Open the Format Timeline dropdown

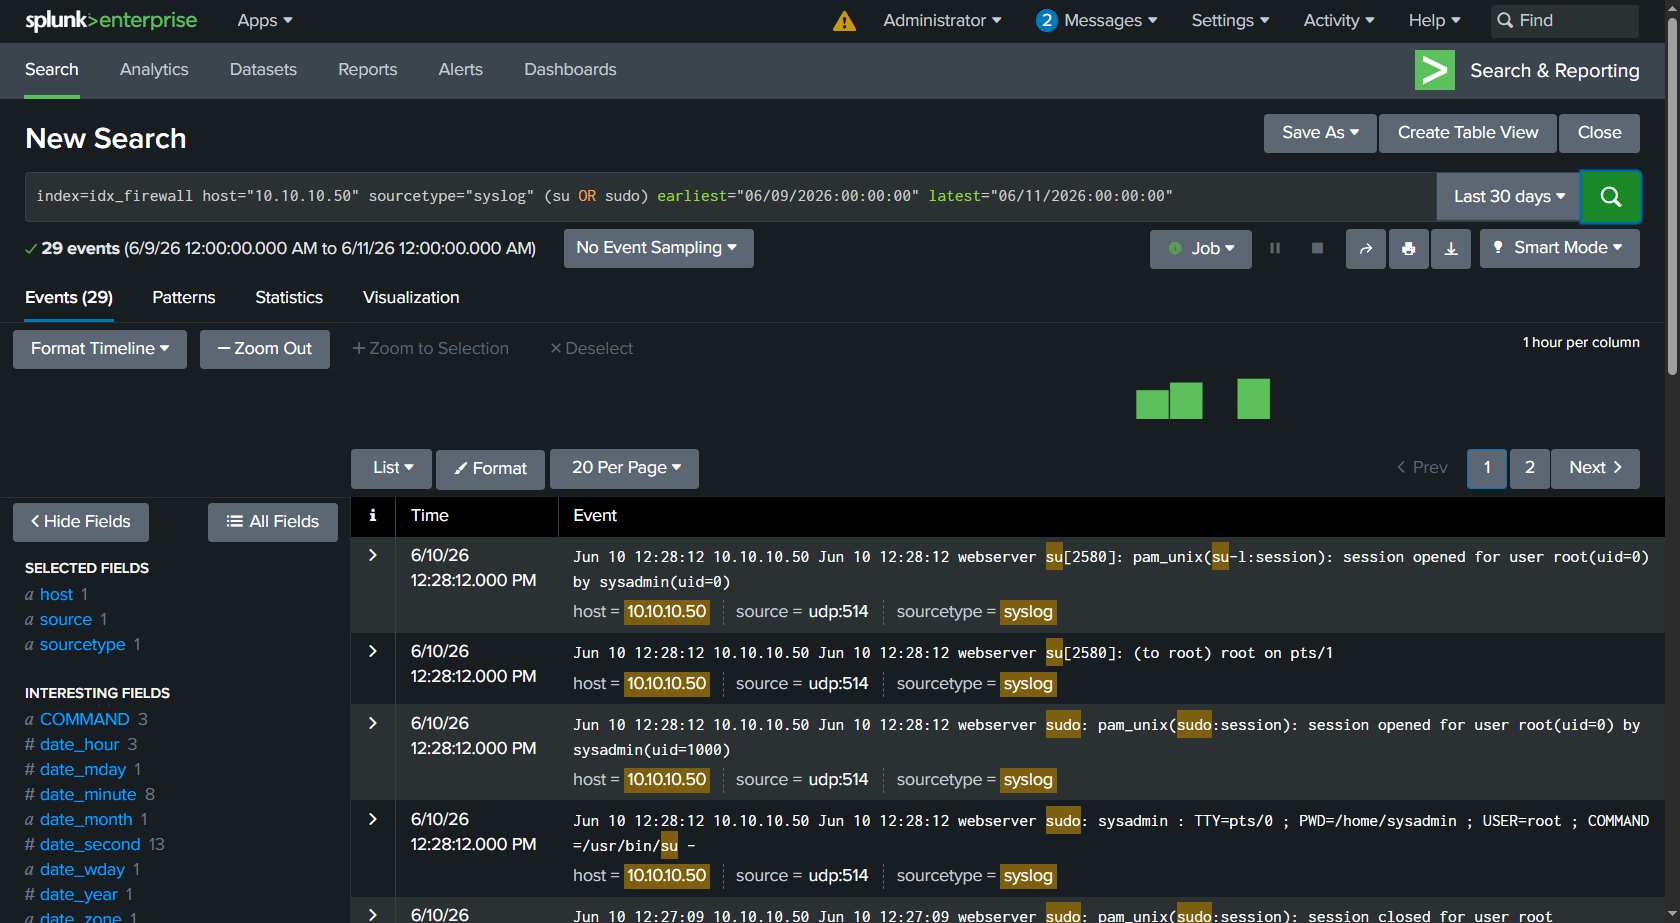pos(100,349)
